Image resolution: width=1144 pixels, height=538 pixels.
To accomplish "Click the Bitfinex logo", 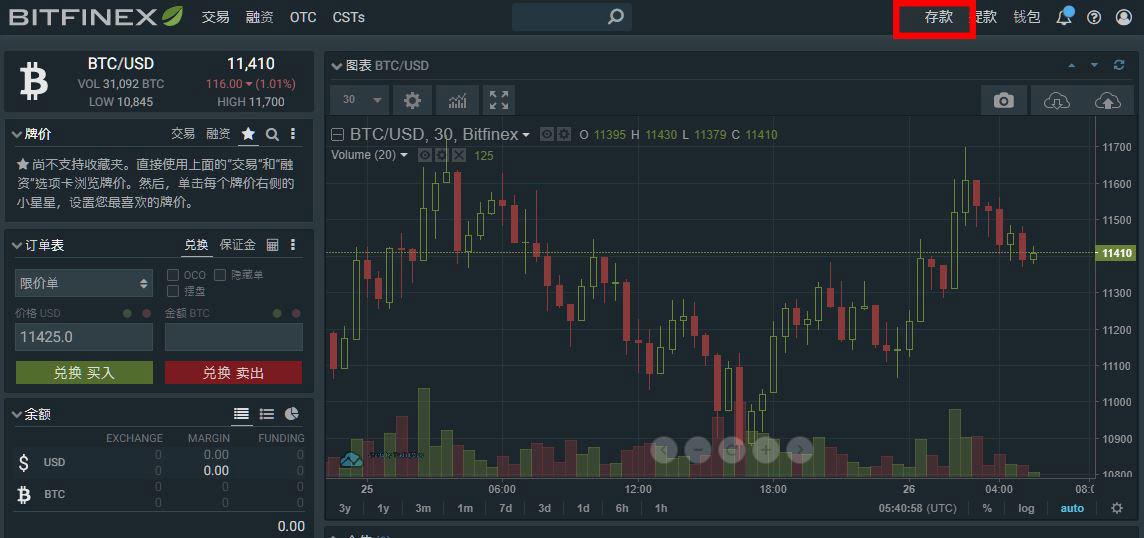I will point(96,16).
